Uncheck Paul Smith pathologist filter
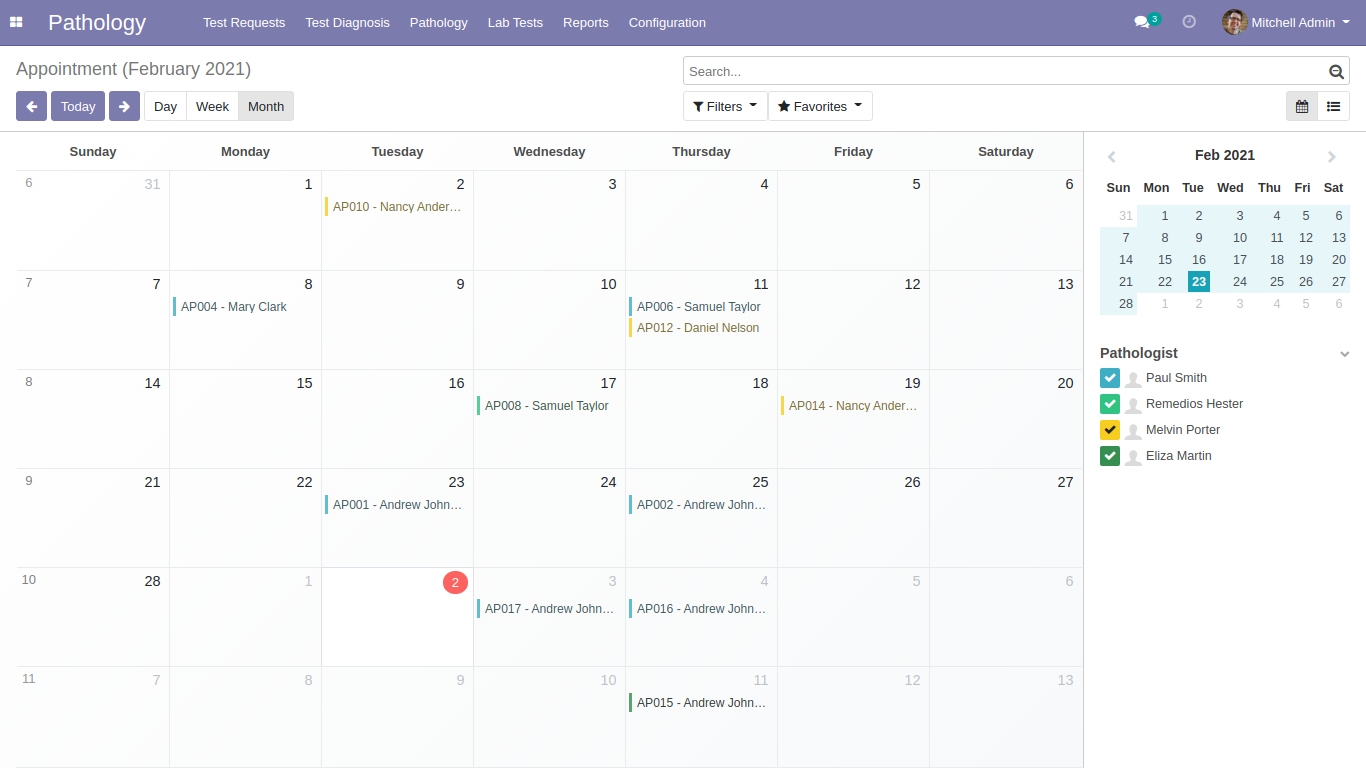 tap(1110, 378)
